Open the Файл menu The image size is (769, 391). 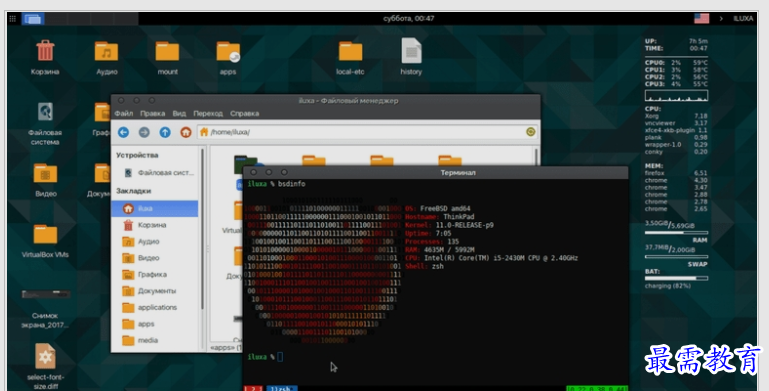click(x=124, y=113)
